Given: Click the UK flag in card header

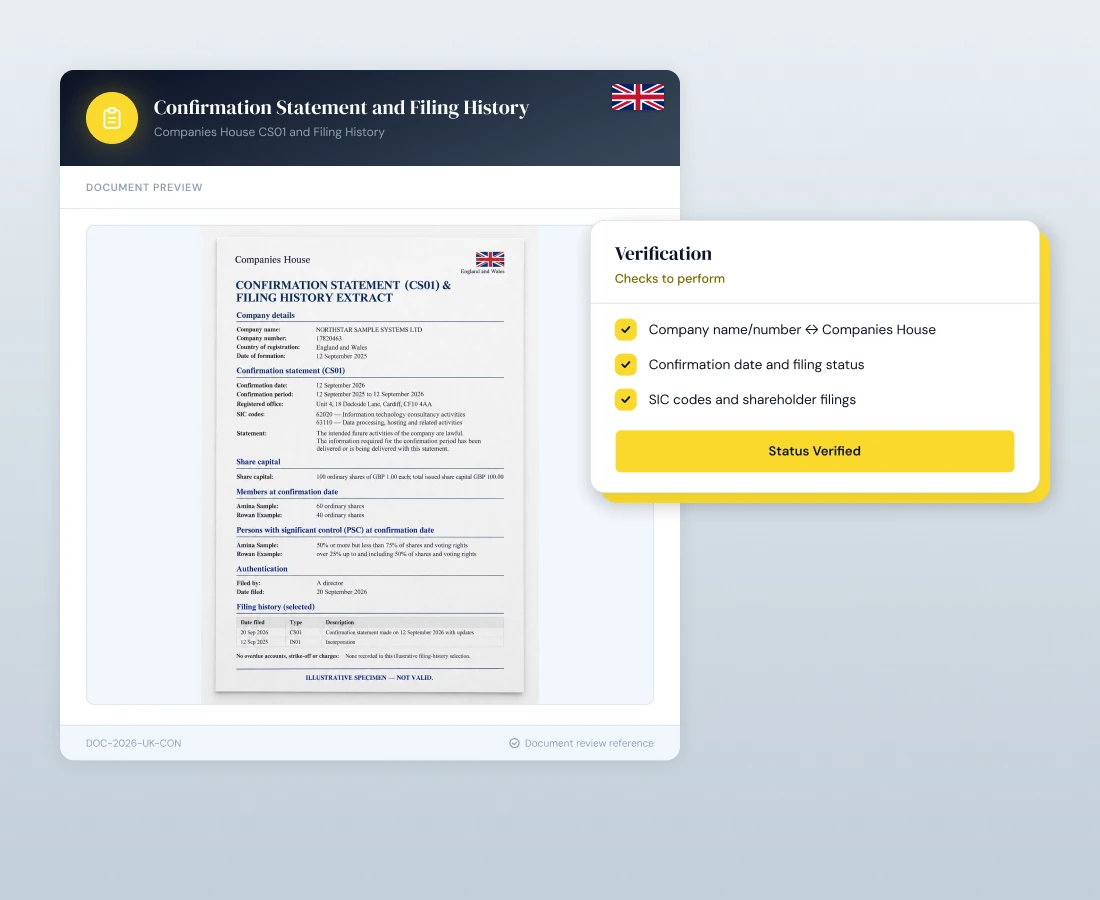Looking at the screenshot, I should pyautogui.click(x=638, y=97).
